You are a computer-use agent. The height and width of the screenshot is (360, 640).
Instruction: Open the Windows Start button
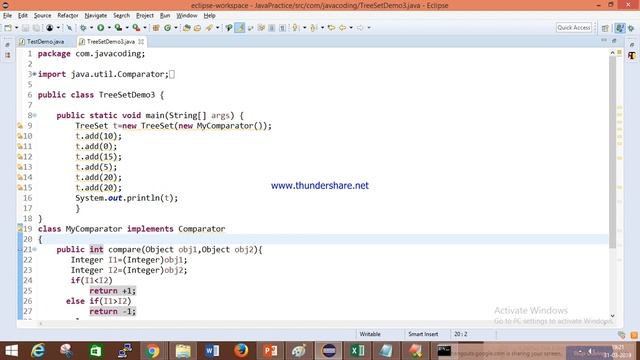click(x=11, y=351)
